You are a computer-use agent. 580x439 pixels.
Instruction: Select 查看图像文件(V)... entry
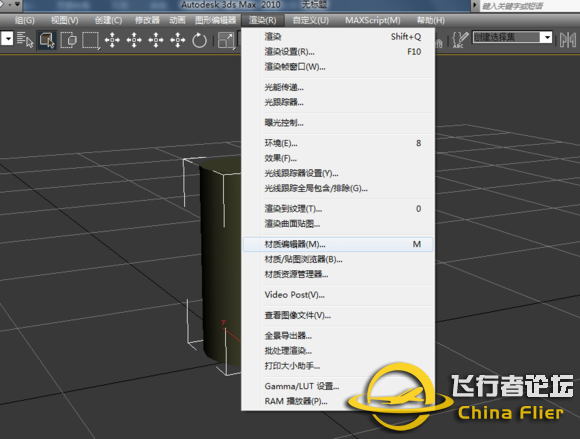coord(338,315)
